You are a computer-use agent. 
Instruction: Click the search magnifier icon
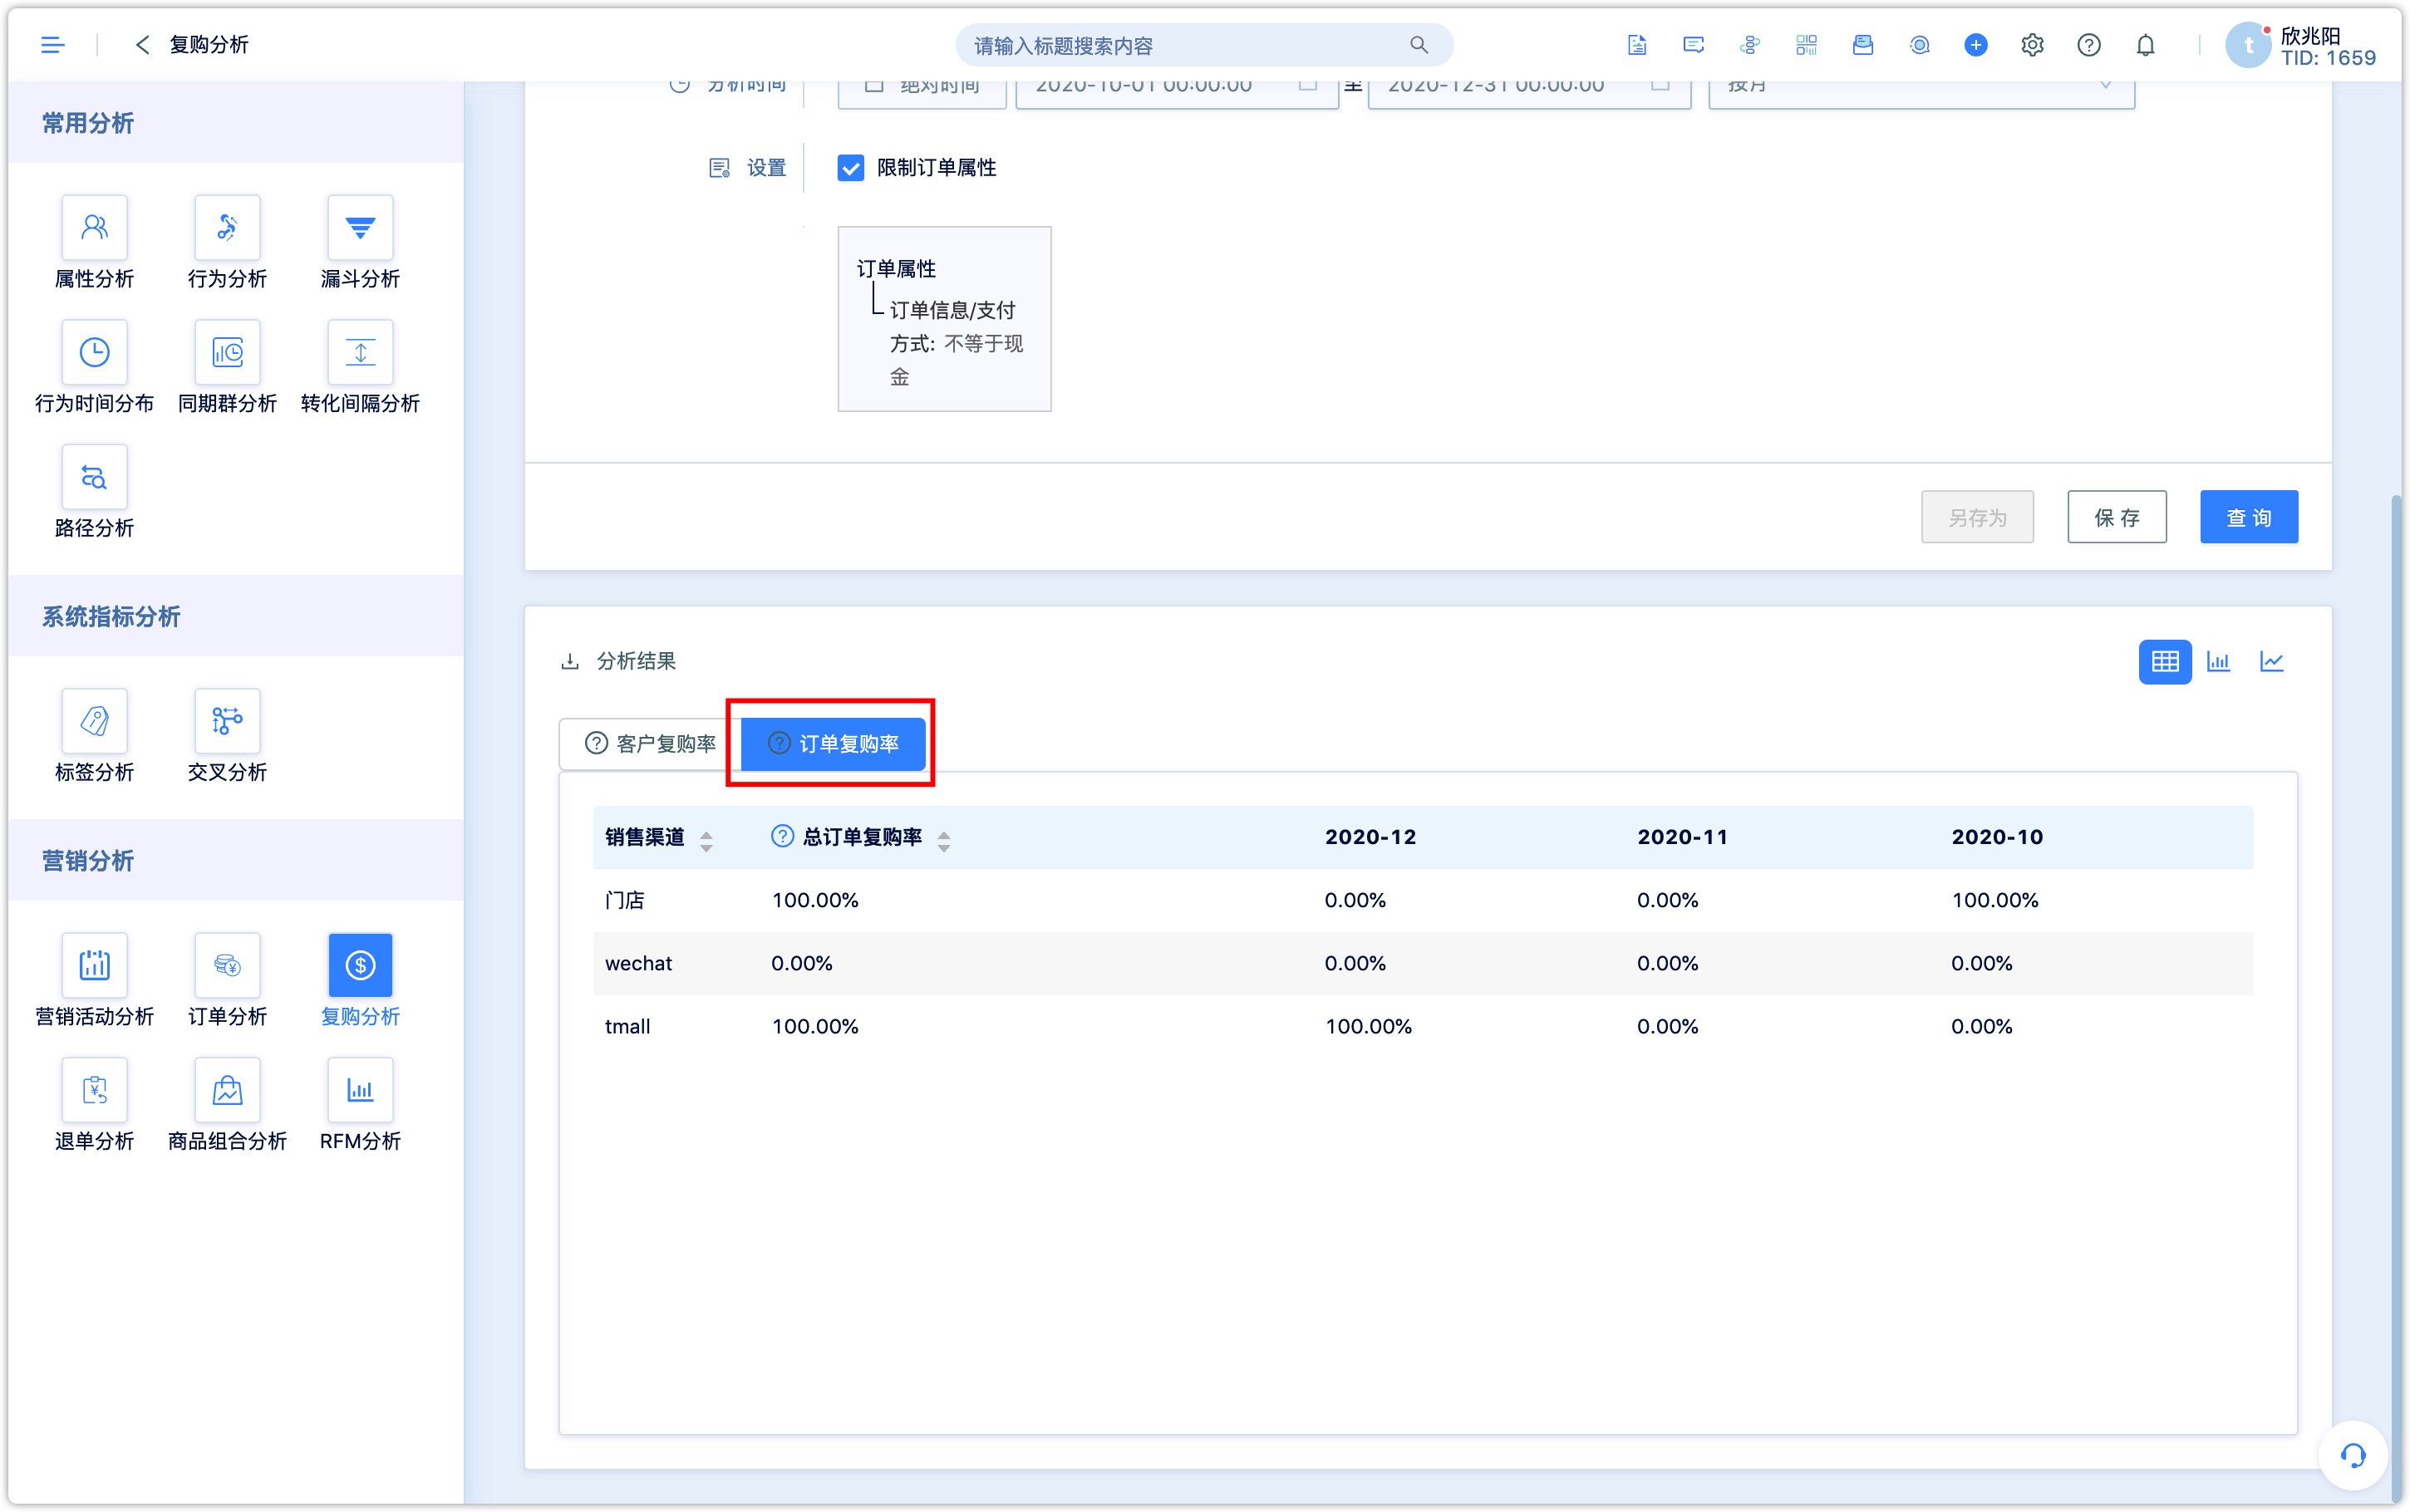[x=1419, y=45]
